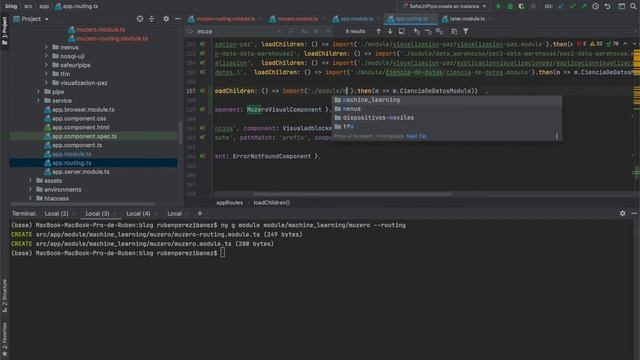Toggle Regex option in the search bar
The width and height of the screenshot is (640, 360).
(x=327, y=31)
